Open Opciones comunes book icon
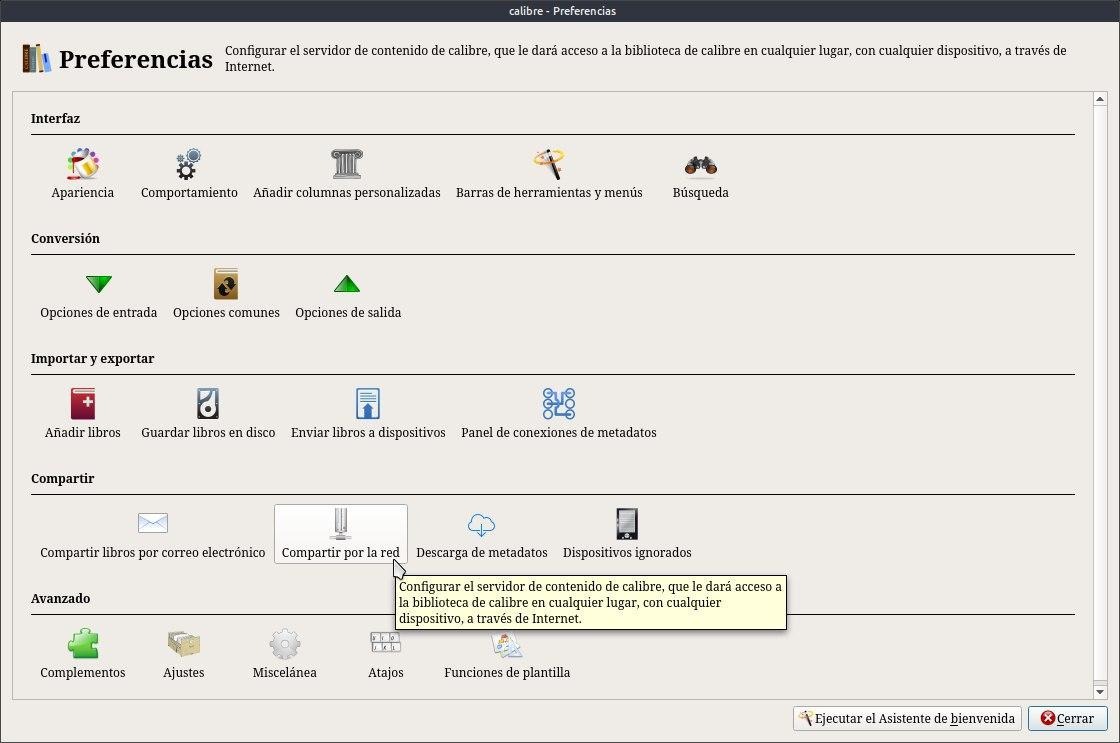Image resolution: width=1120 pixels, height=743 pixels. [x=226, y=284]
